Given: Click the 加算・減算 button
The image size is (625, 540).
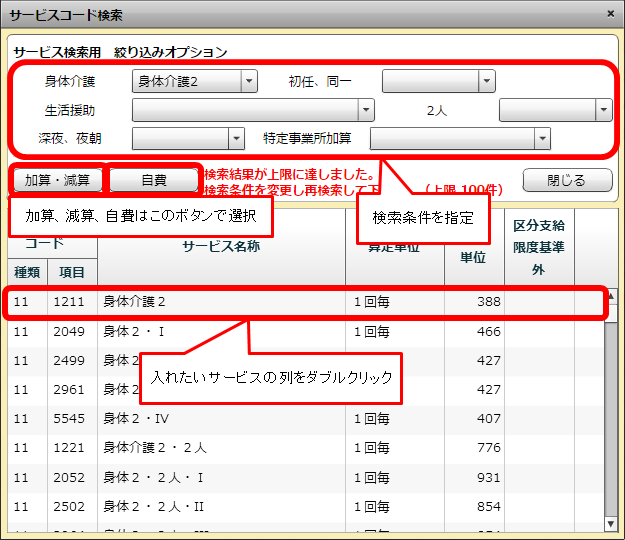Looking at the screenshot, I should (57, 180).
